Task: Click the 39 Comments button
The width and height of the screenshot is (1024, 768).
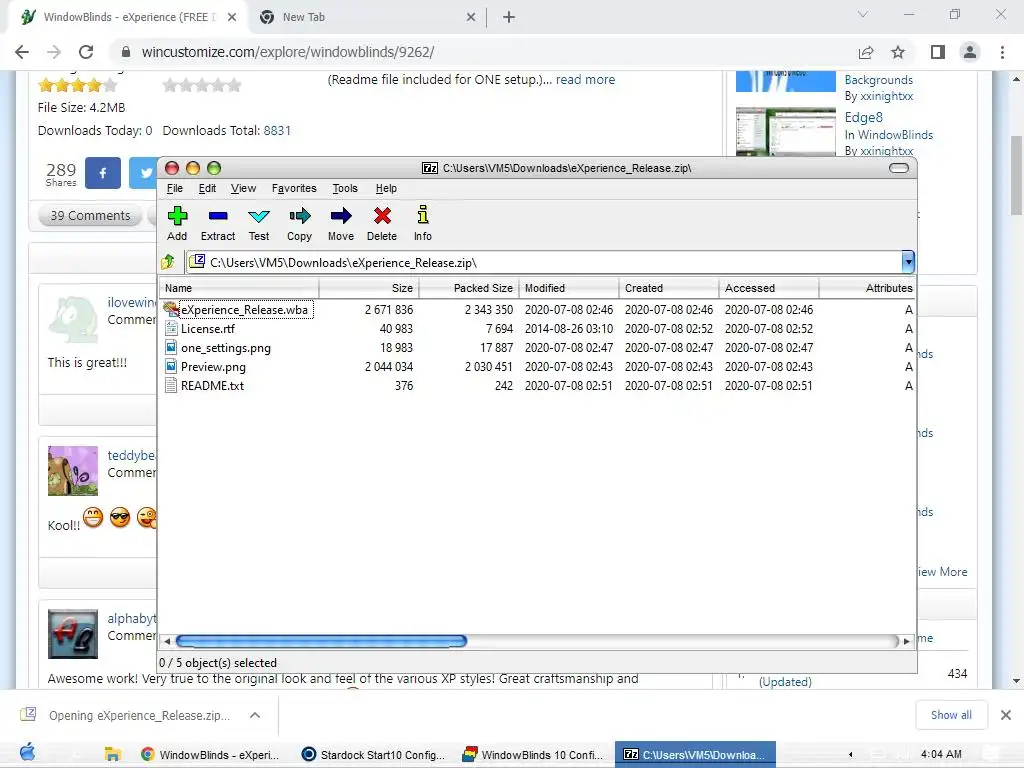Action: click(x=90, y=216)
